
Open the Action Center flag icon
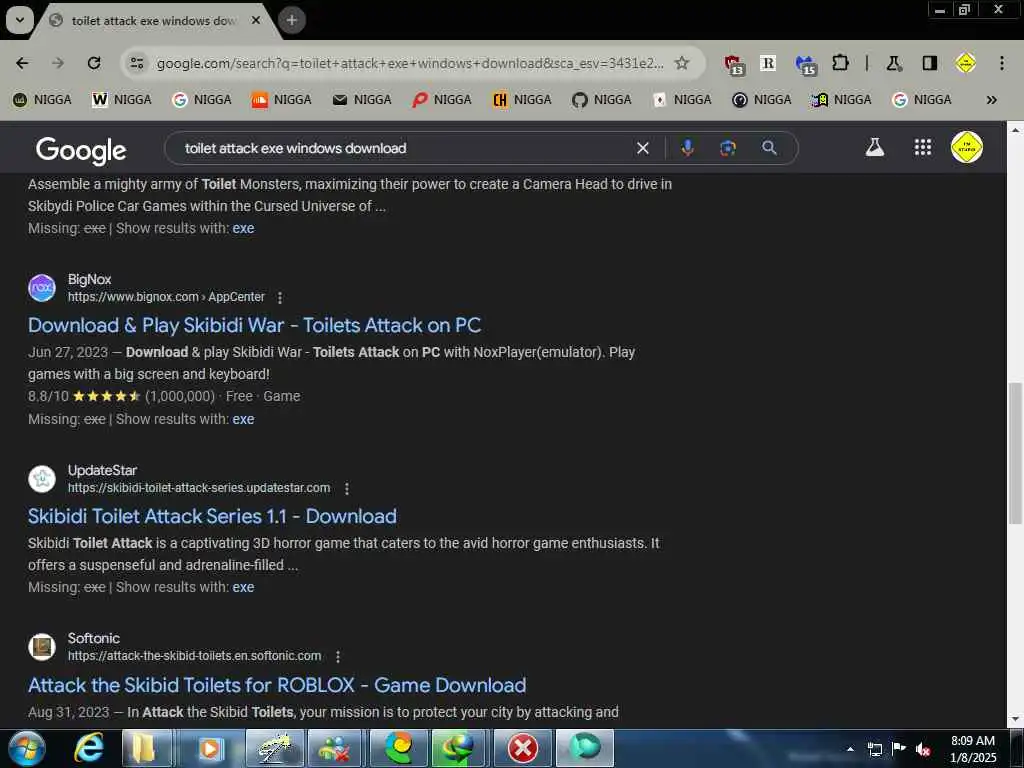click(x=899, y=748)
